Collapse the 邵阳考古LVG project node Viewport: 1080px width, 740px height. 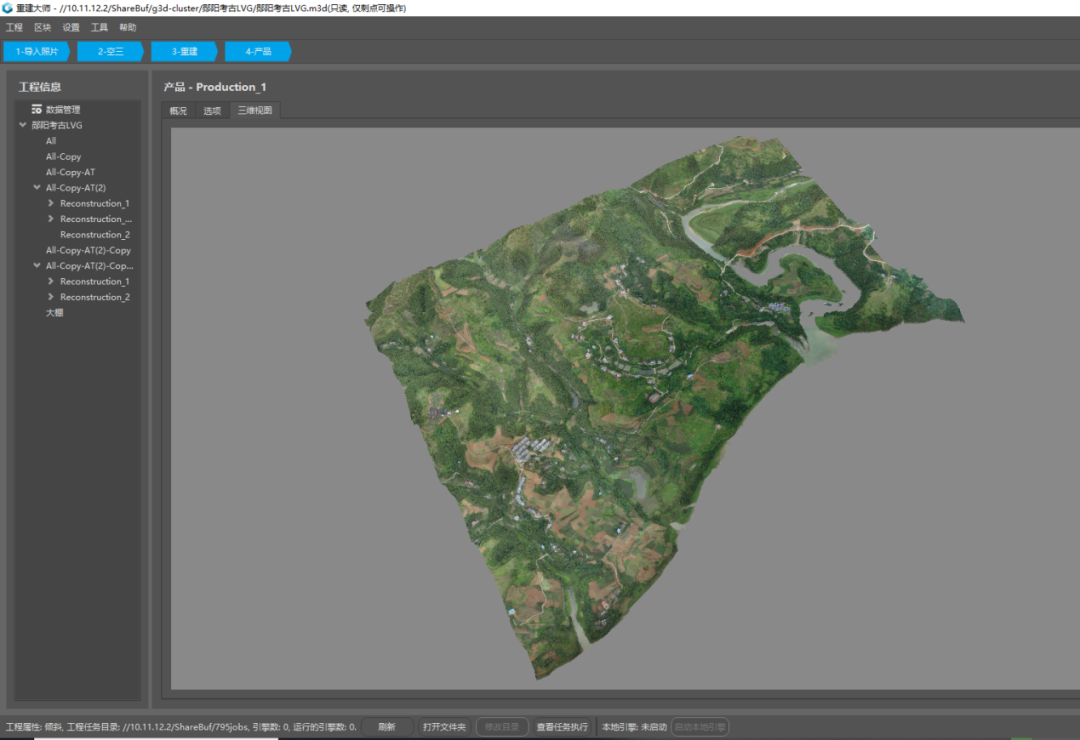point(23,125)
